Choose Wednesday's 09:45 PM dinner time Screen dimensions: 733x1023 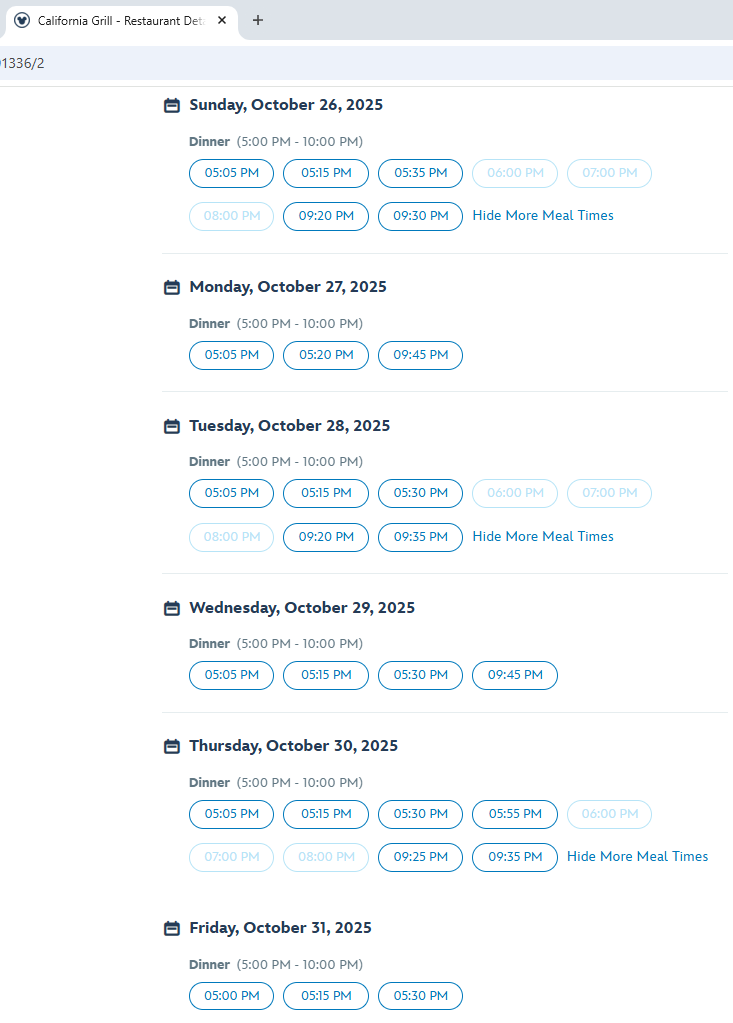coord(515,675)
